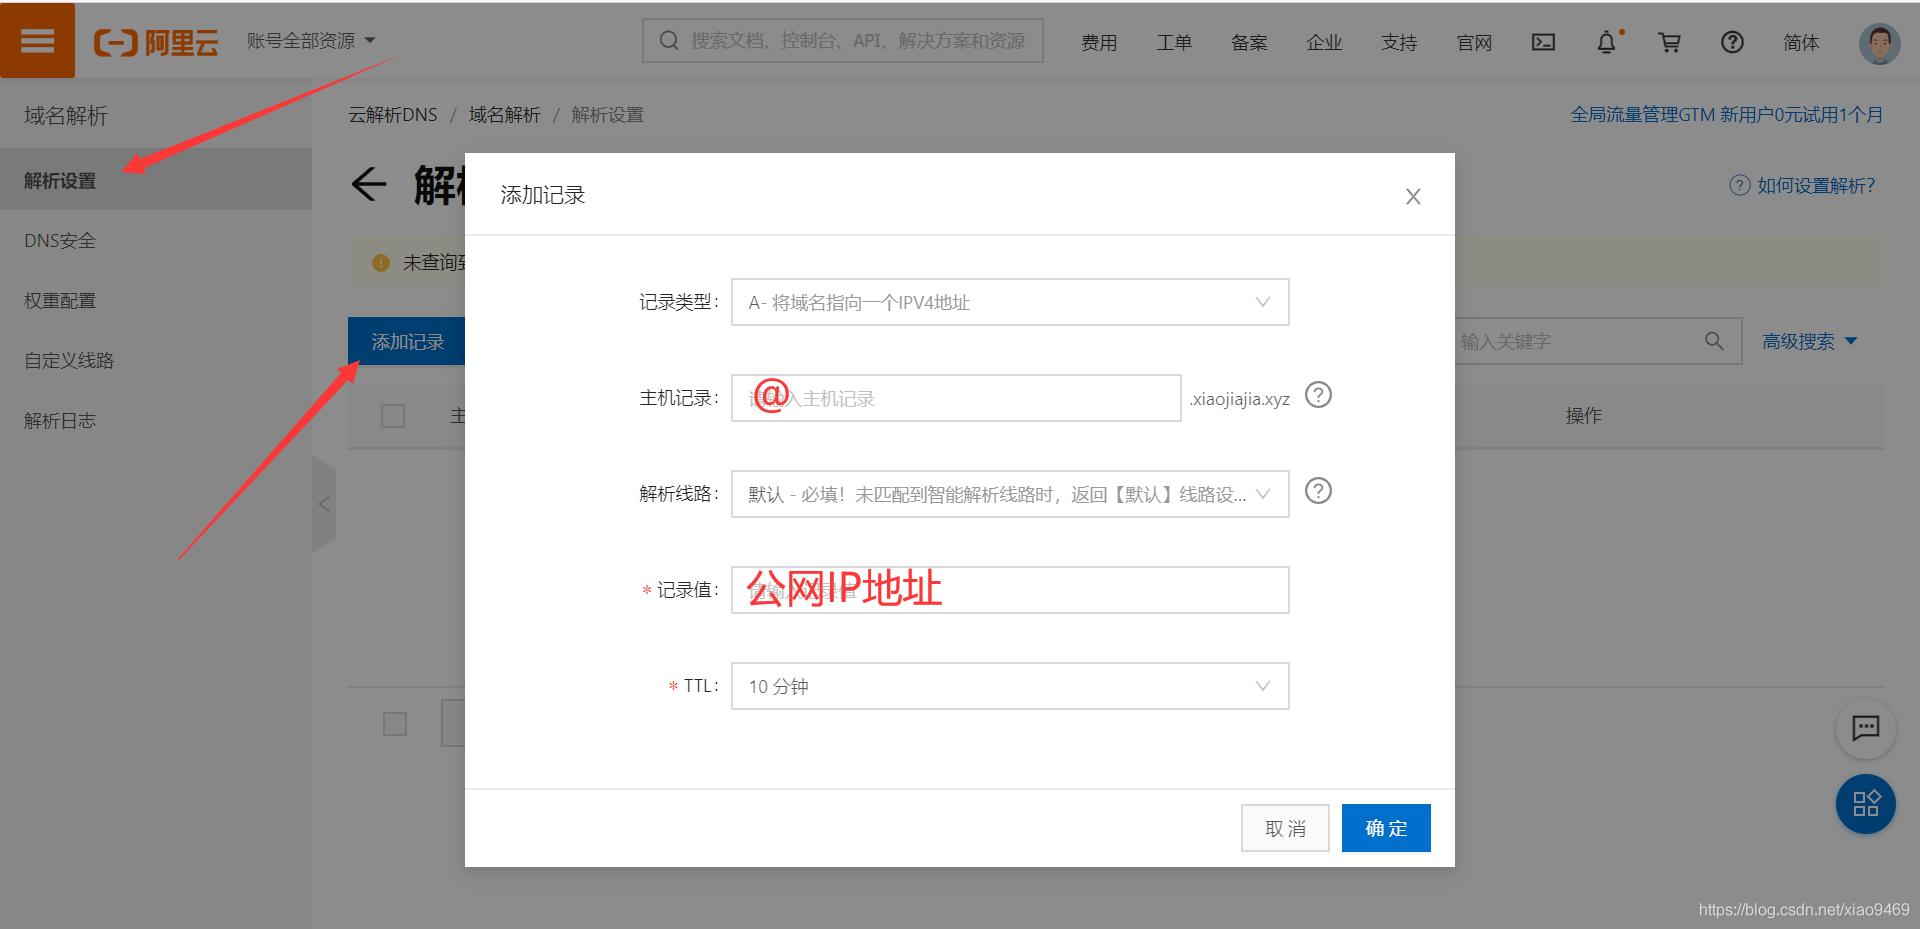The width and height of the screenshot is (1920, 929).
Task: Click the 域名解析 sidebar title
Action: click(65, 116)
